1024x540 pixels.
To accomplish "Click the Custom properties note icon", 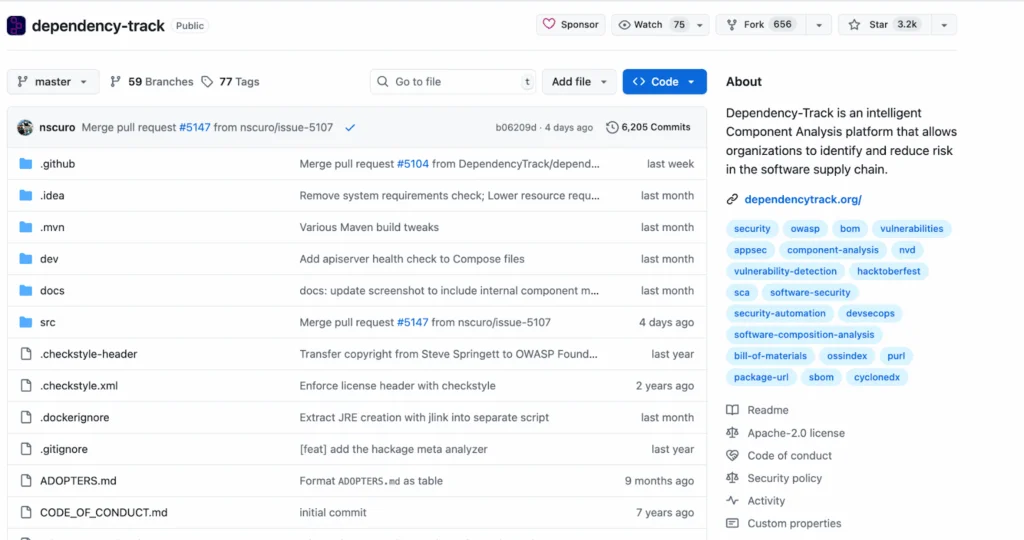I will click(x=732, y=523).
